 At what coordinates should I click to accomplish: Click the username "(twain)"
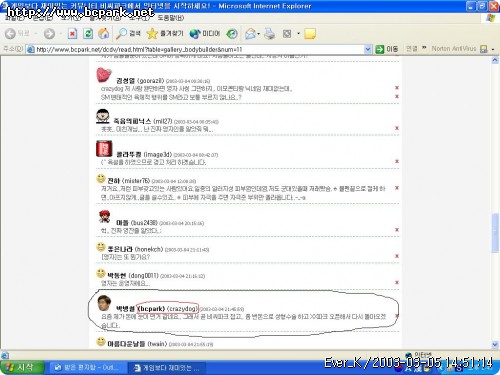pos(157,343)
